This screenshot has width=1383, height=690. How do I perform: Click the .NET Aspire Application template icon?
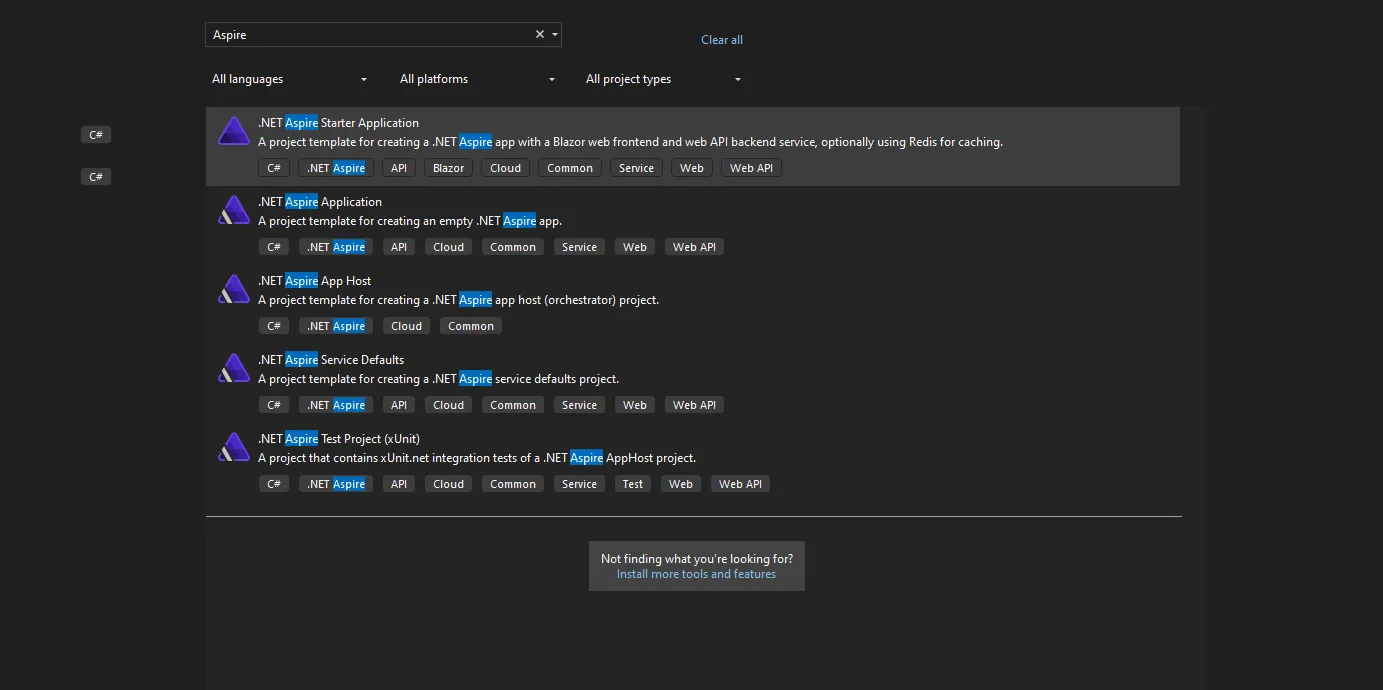[x=233, y=211]
